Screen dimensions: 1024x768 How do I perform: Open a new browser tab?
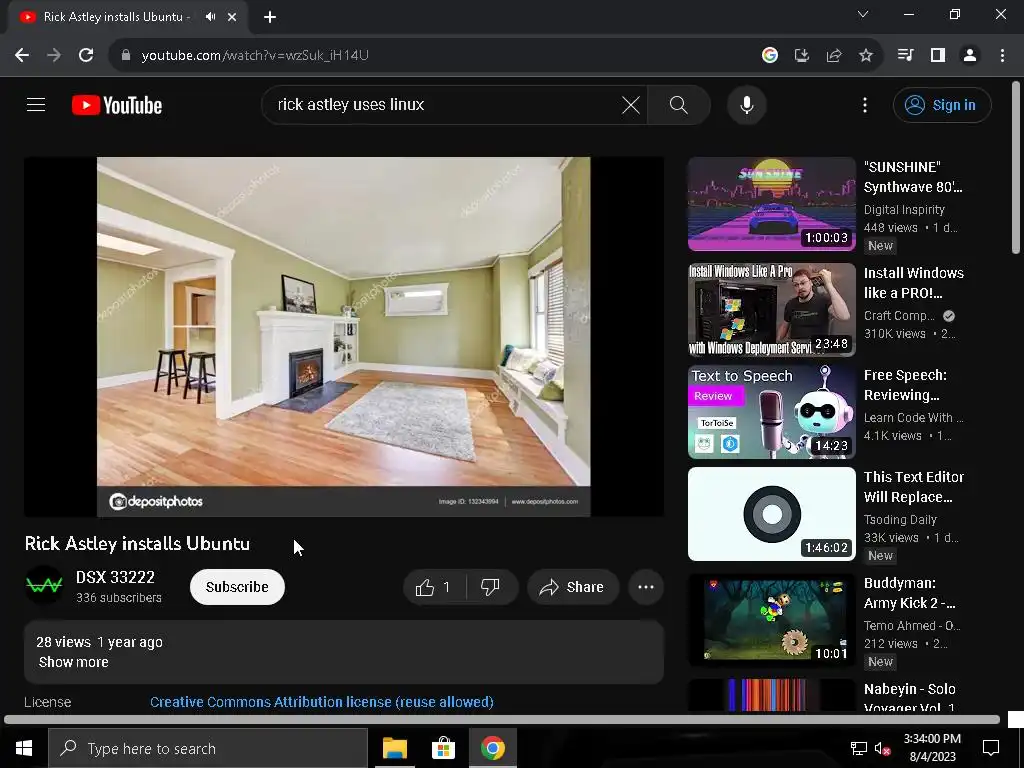coord(270,17)
